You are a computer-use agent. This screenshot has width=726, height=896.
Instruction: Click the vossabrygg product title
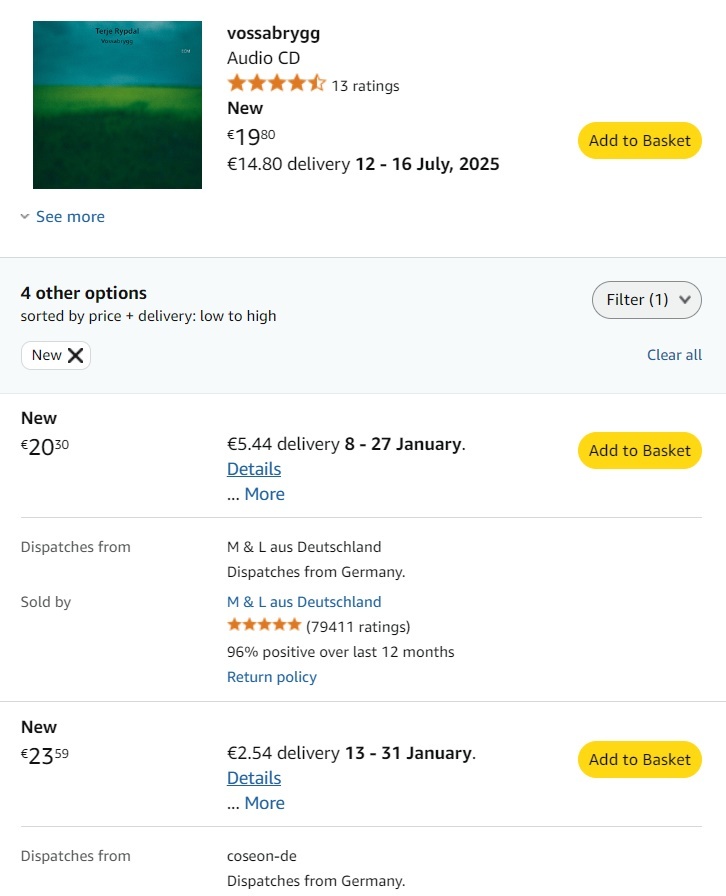(x=273, y=33)
